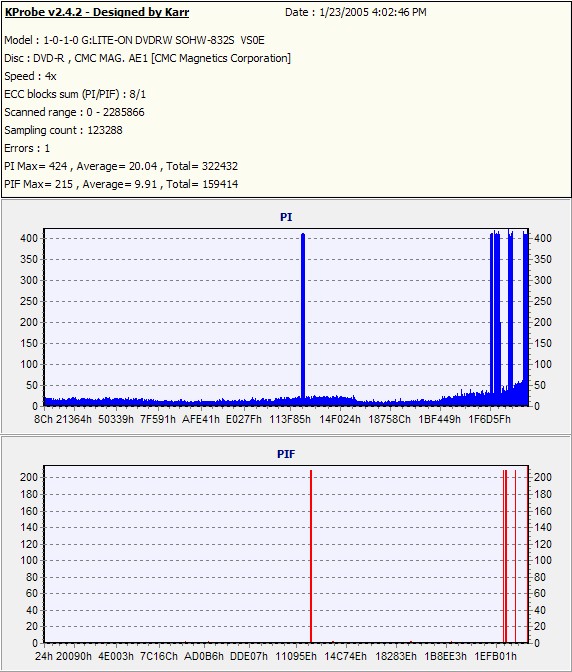The image size is (572, 672).
Task: Click the Date 1/23/2005 timestamp text
Action: coord(356,12)
